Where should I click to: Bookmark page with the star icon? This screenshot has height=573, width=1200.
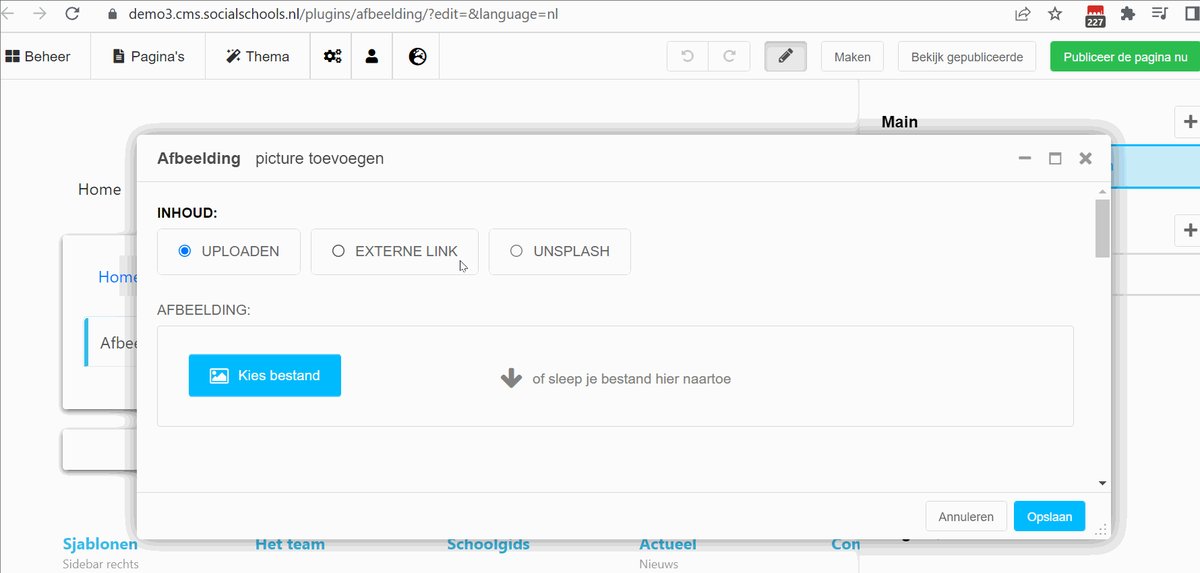point(1055,14)
